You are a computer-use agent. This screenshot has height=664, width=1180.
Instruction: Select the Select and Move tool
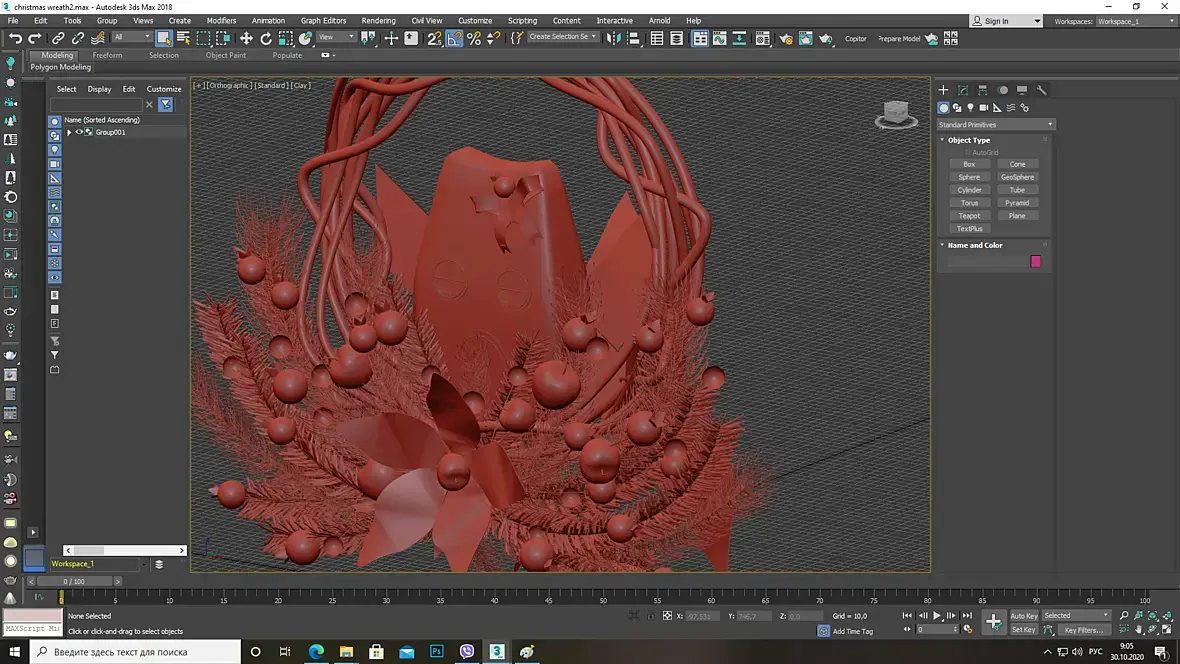click(x=246, y=38)
